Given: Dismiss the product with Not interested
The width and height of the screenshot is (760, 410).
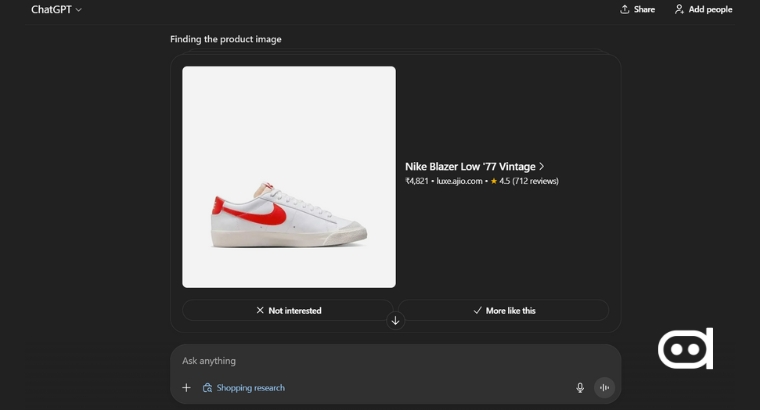Looking at the screenshot, I should click(x=288, y=311).
